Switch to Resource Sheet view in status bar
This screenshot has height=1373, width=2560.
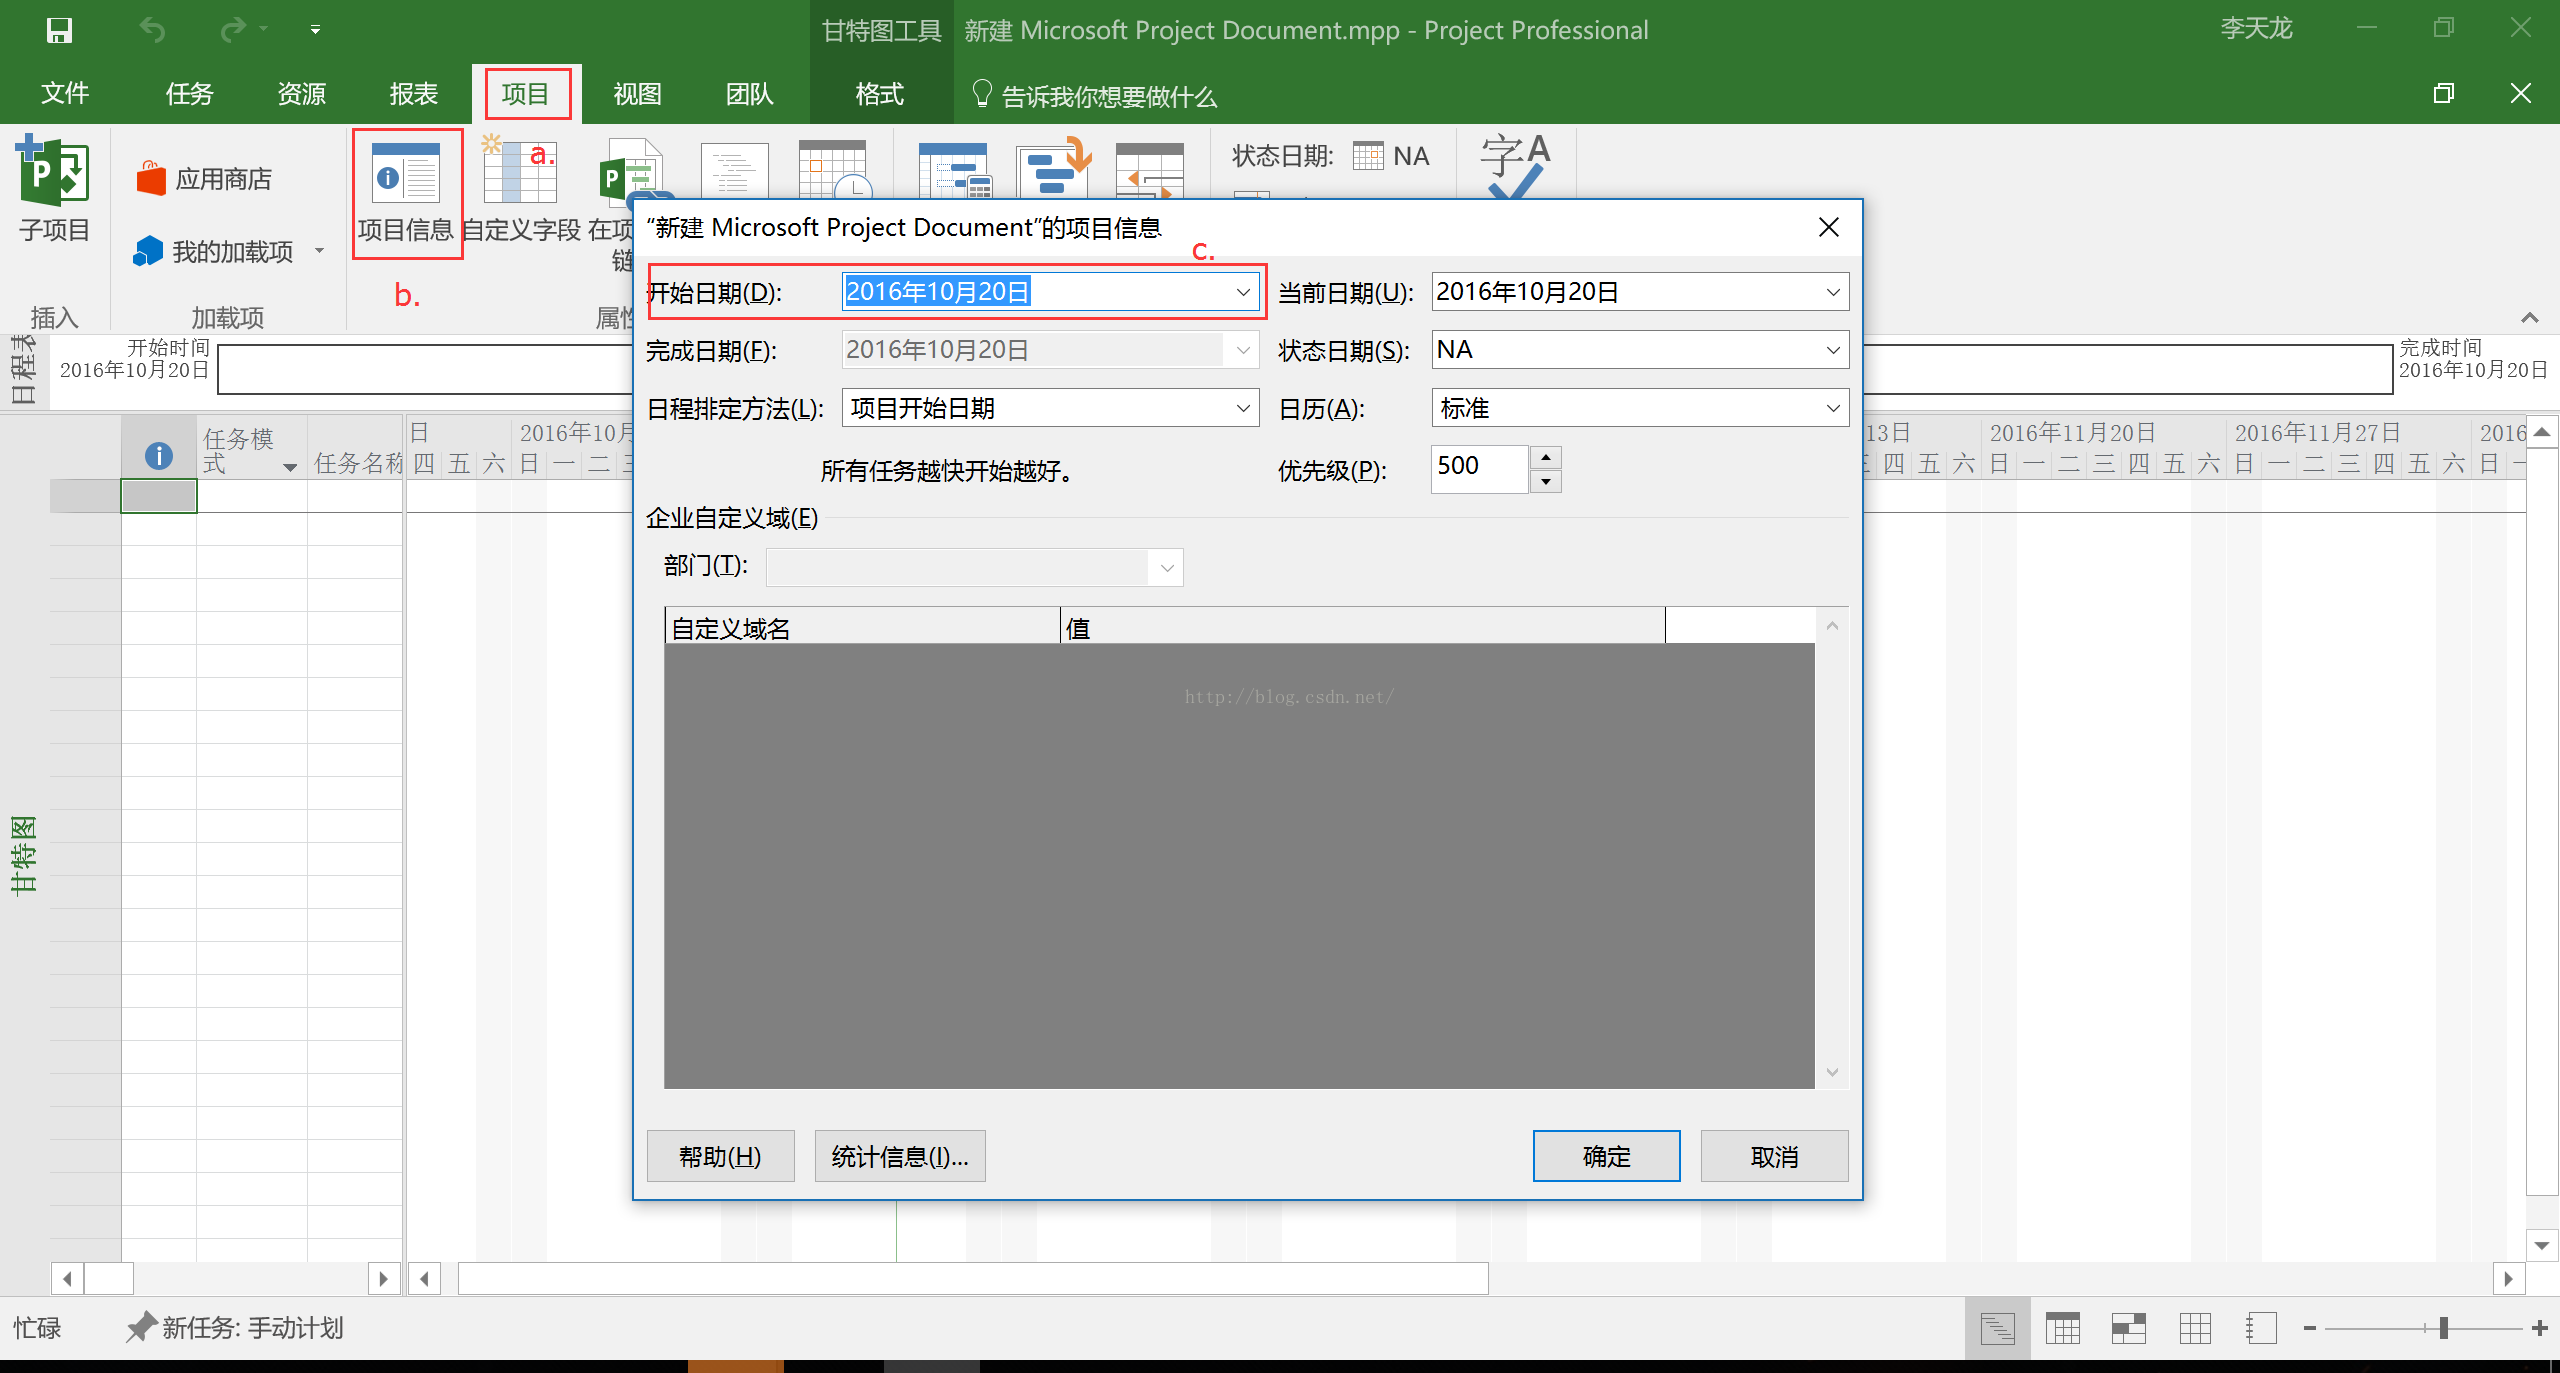(x=2195, y=1328)
